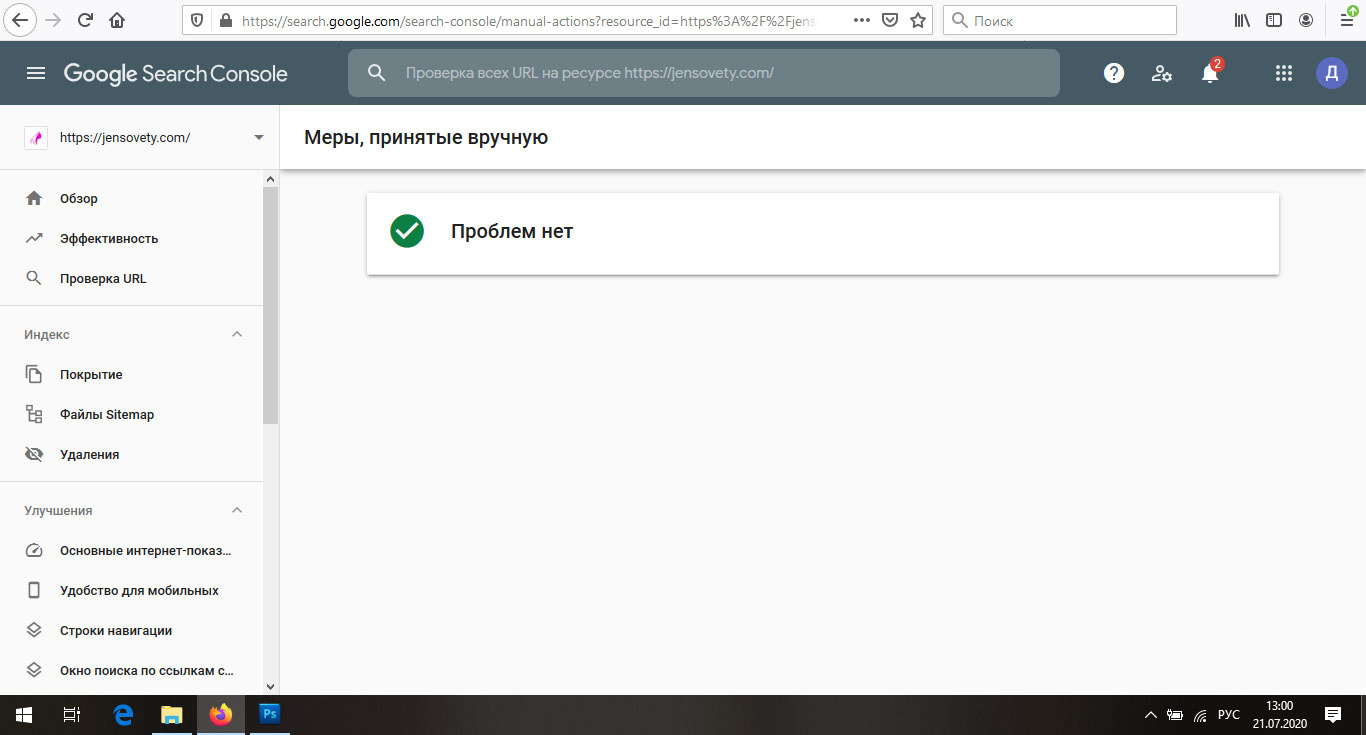
Task: Click the browser forward arrow
Action: (x=53, y=20)
